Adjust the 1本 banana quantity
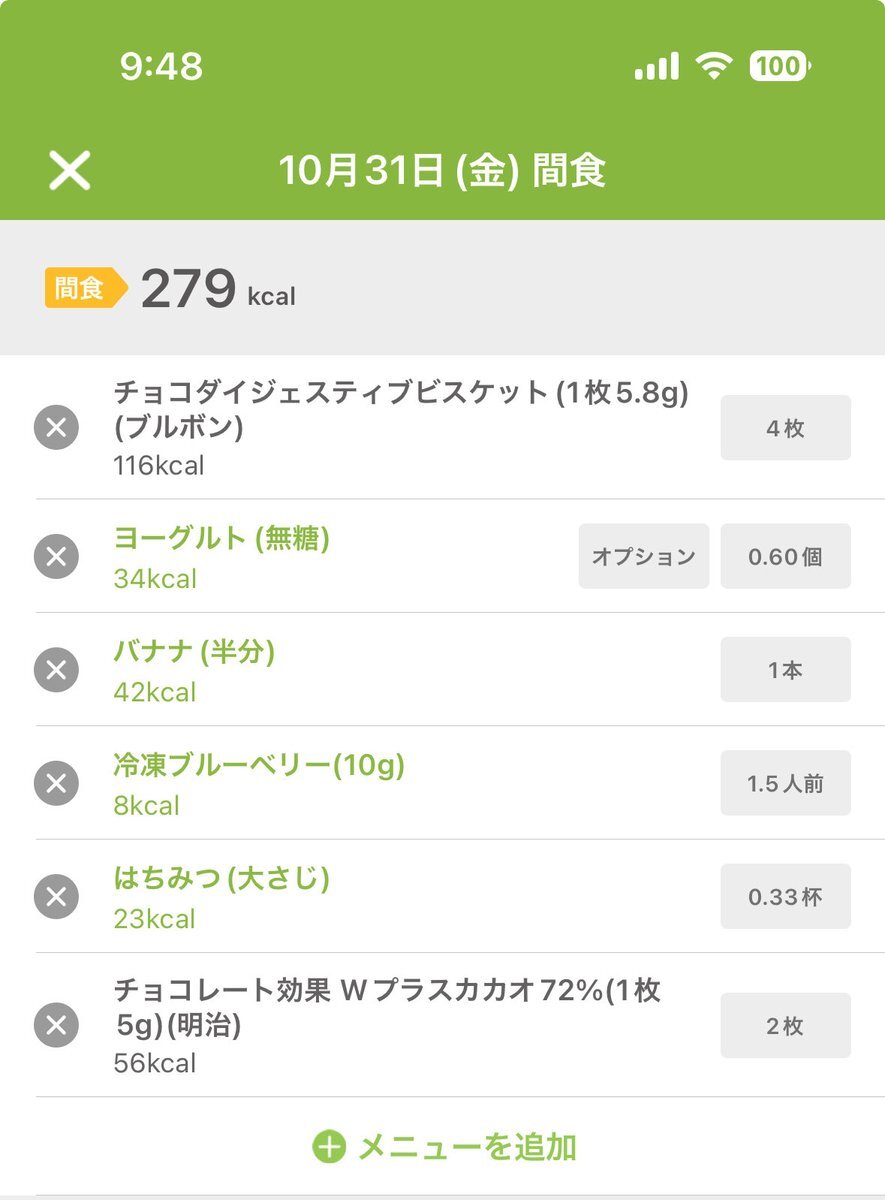 point(785,670)
